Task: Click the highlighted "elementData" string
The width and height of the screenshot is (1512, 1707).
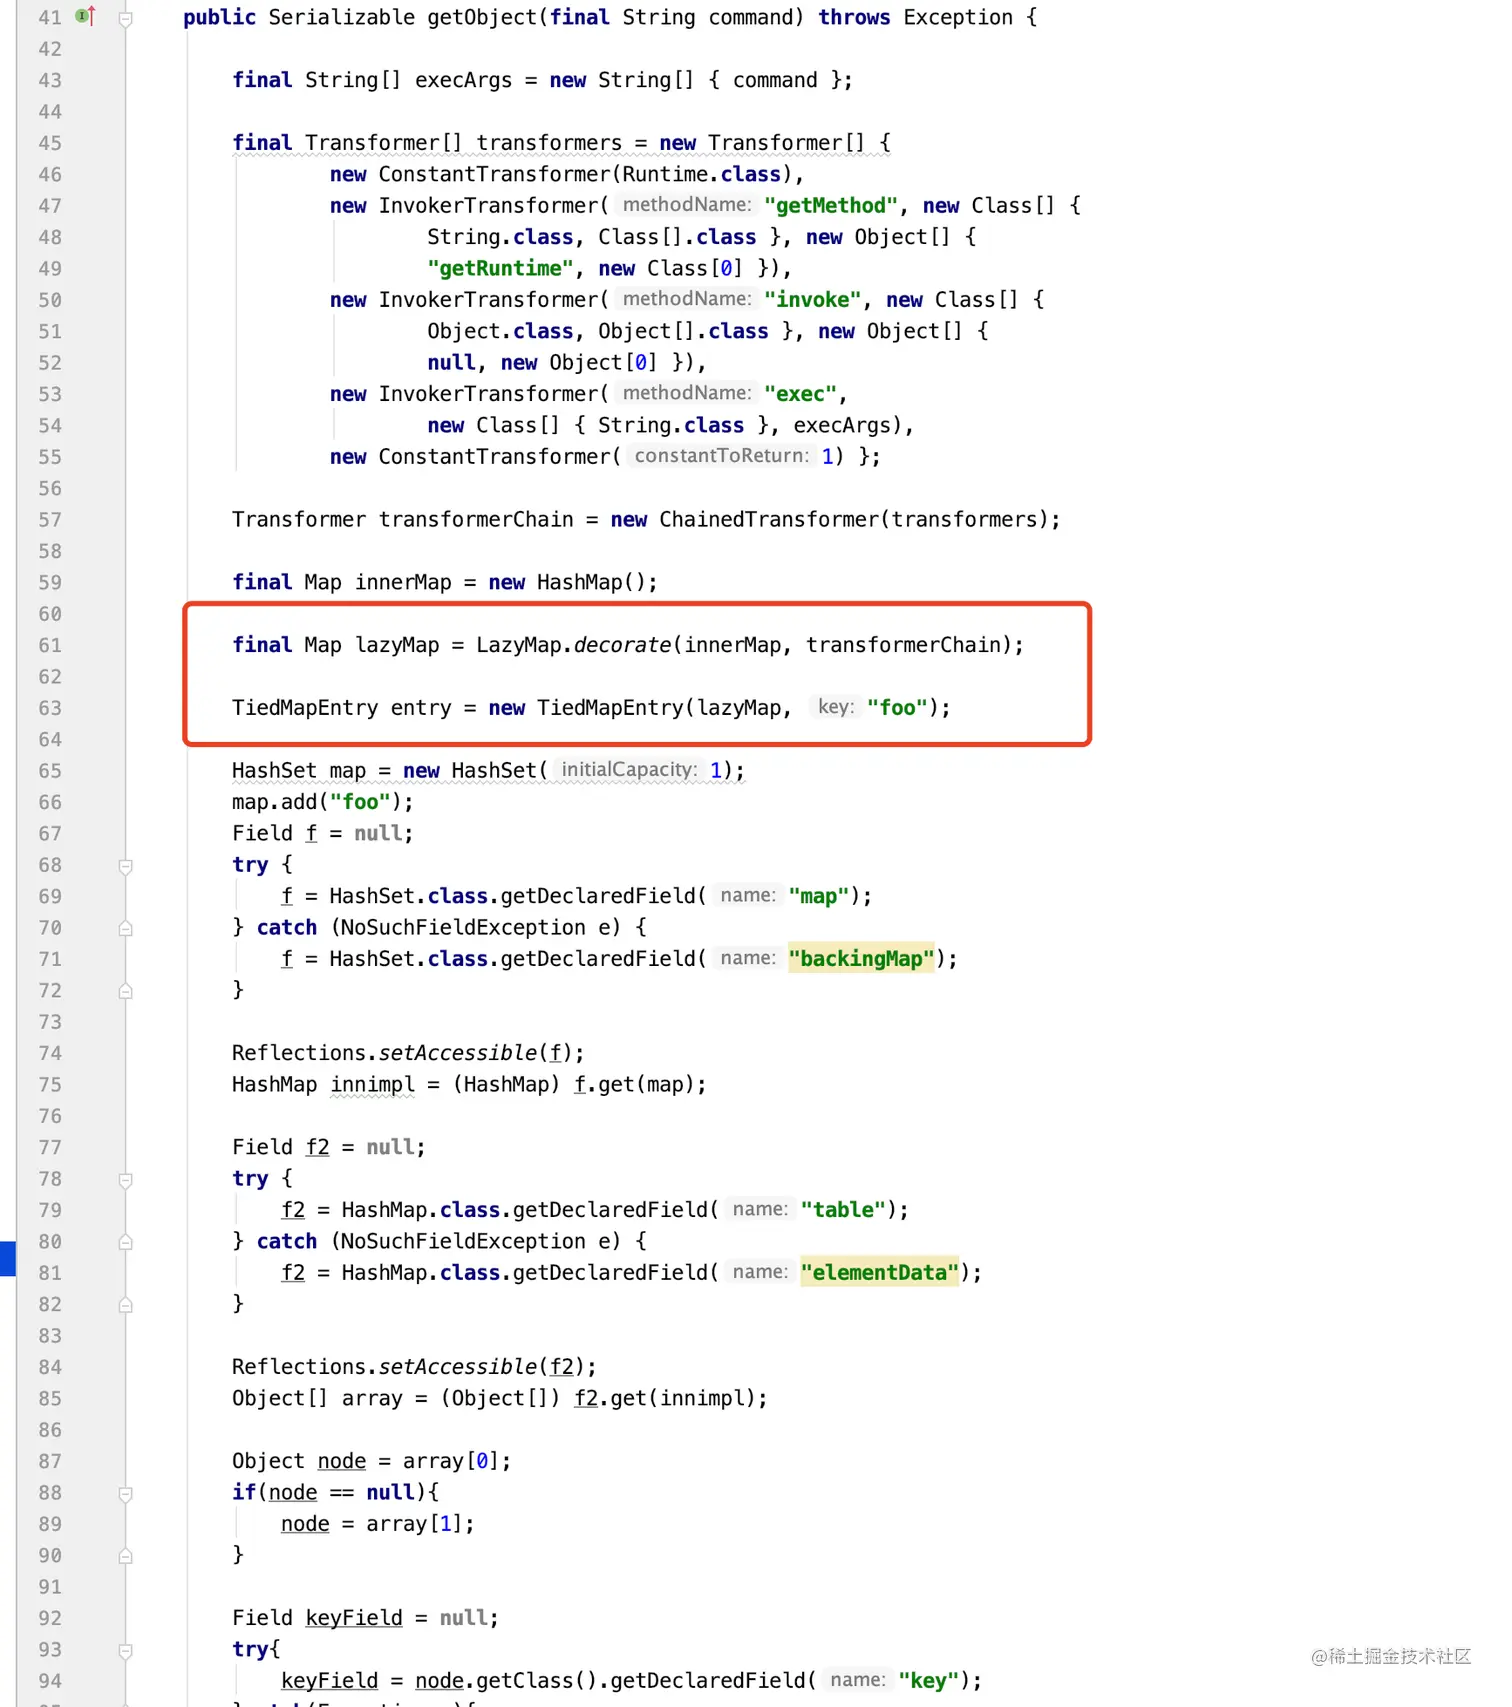Action: click(x=879, y=1273)
